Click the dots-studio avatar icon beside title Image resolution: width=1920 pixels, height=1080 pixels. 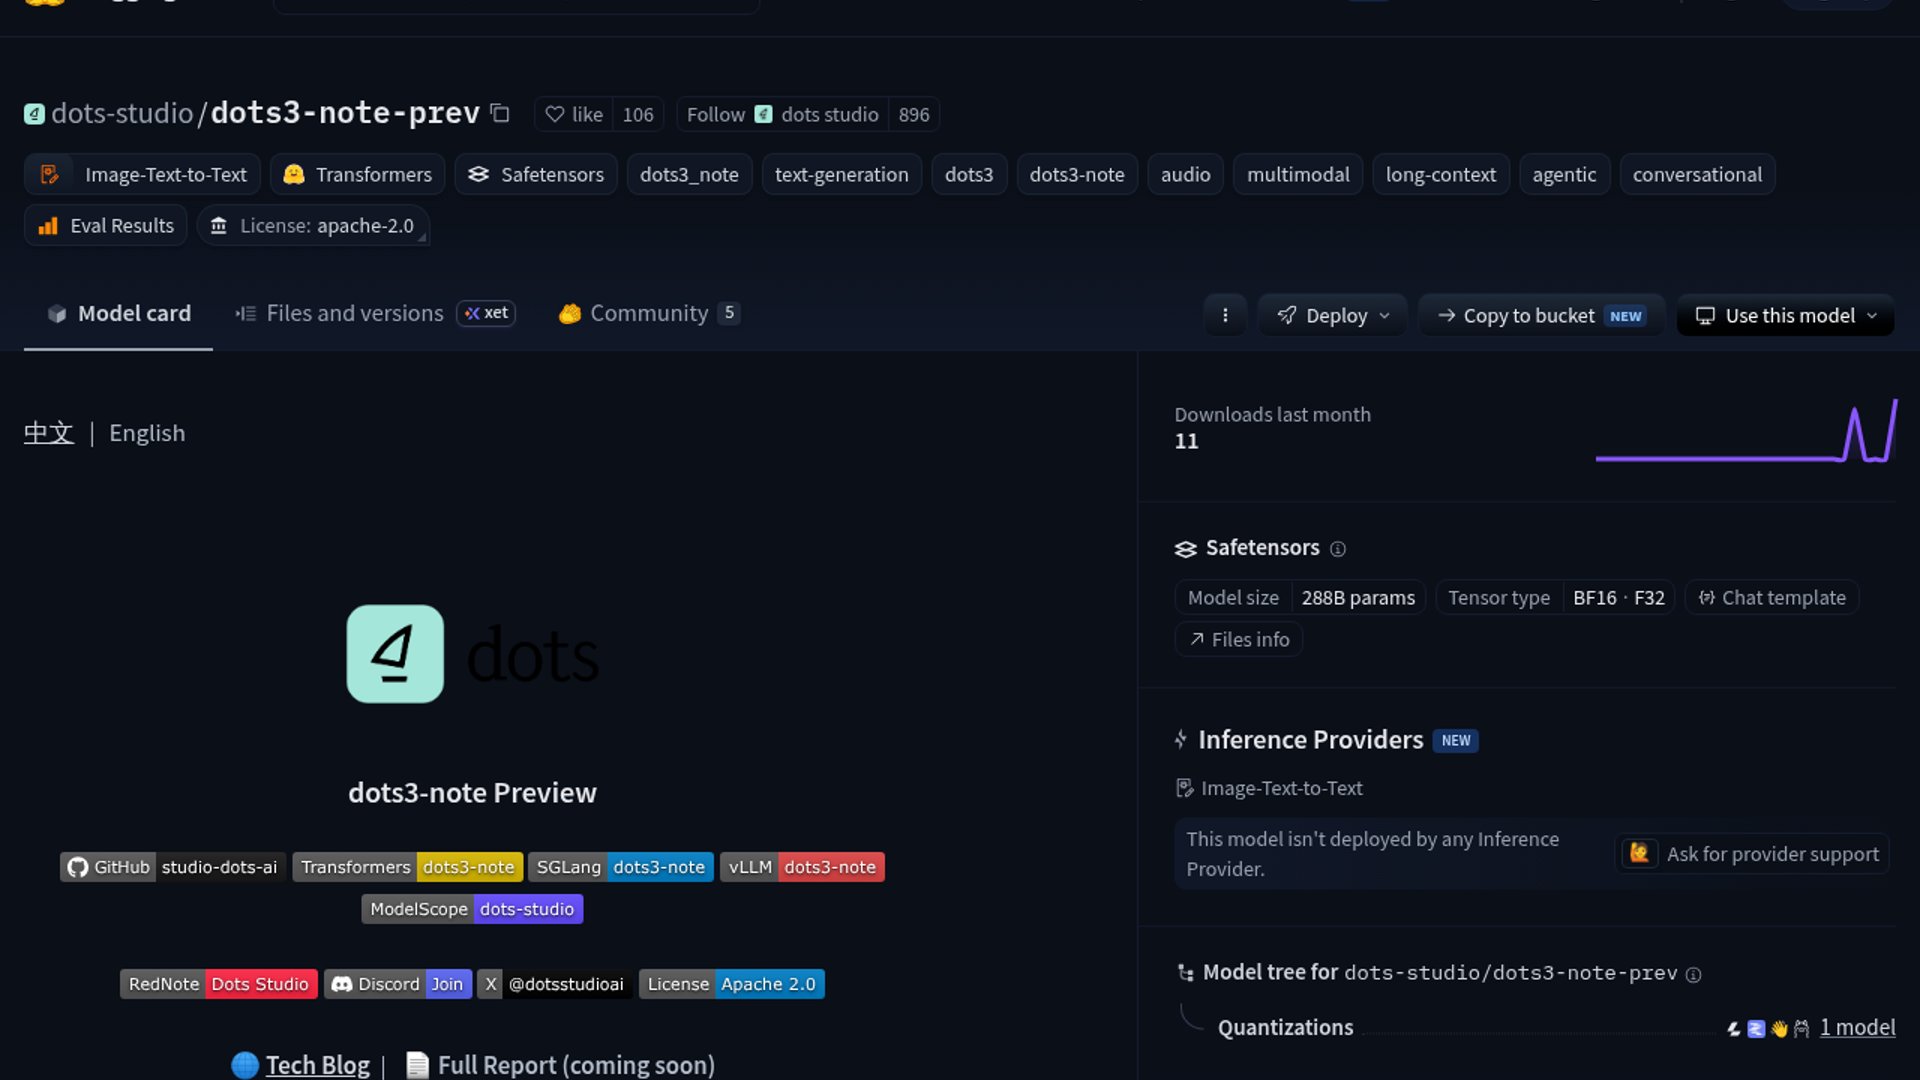(35, 114)
